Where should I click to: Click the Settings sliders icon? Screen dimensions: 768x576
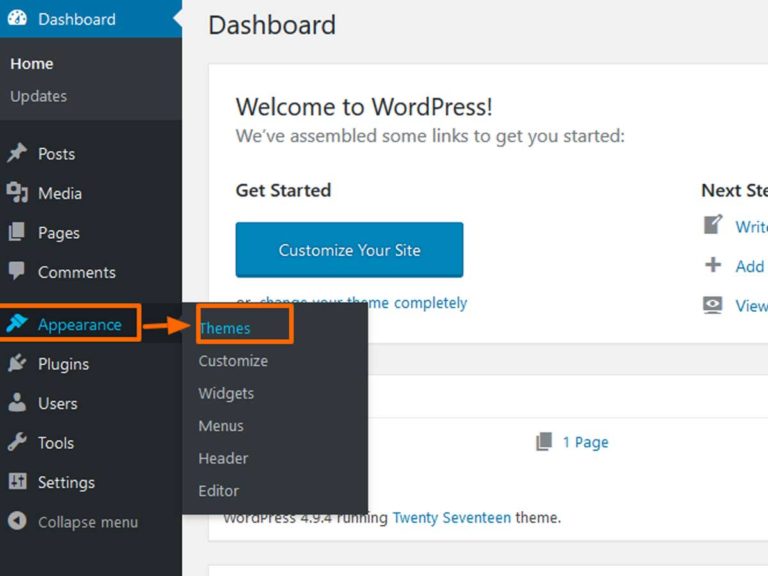[17, 481]
